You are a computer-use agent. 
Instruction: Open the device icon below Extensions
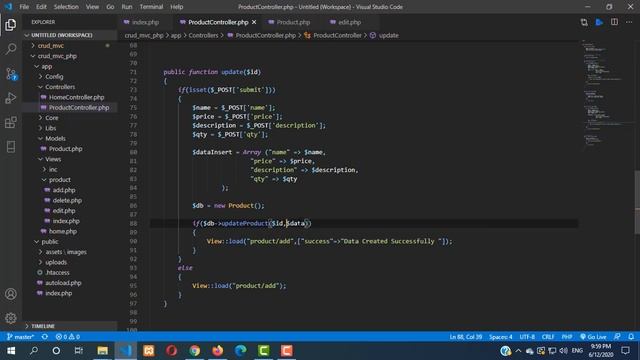pyautogui.click(x=11, y=147)
